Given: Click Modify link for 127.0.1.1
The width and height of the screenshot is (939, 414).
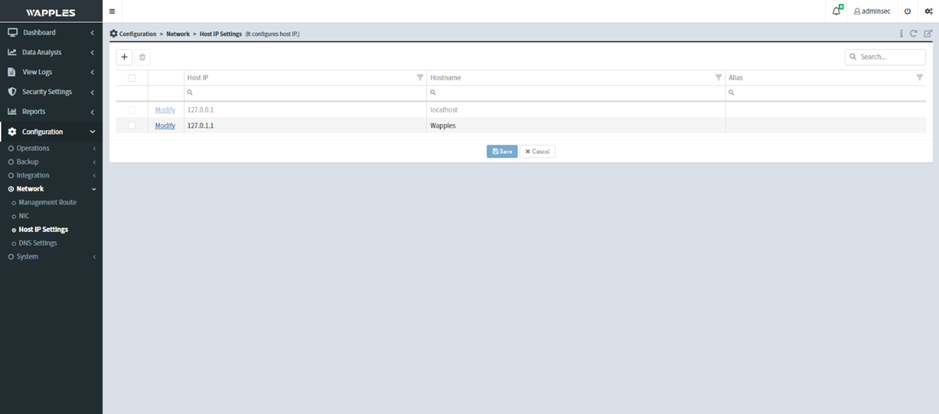Looking at the screenshot, I should [165, 126].
